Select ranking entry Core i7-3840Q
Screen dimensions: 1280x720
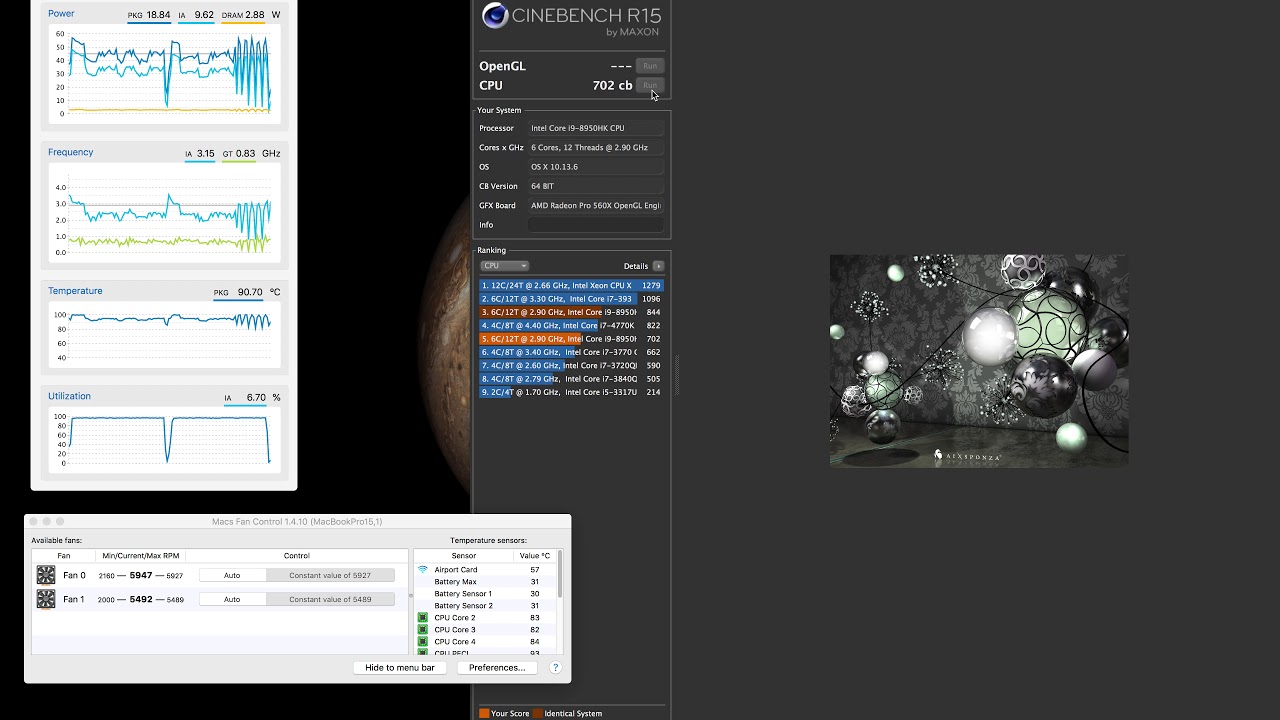pyautogui.click(x=571, y=379)
